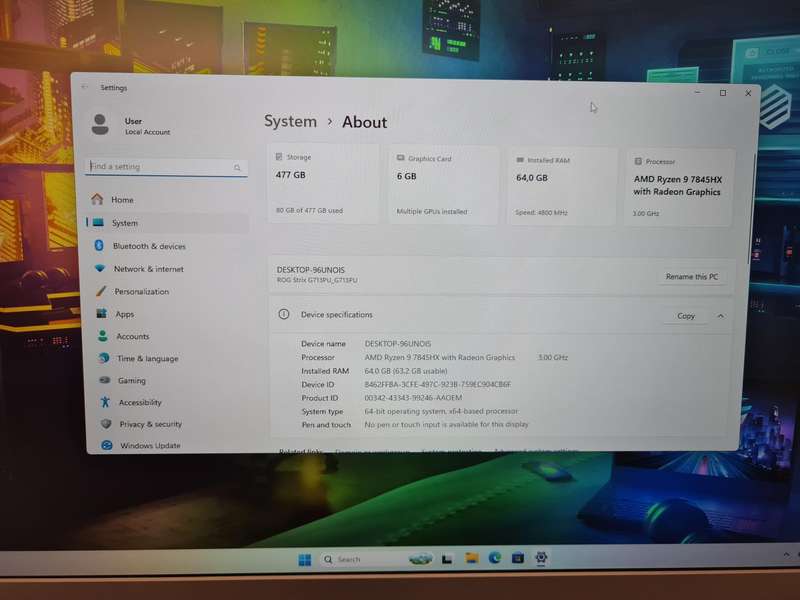Click the No pen or touch input text
This screenshot has height=600, width=800.
coord(446,424)
